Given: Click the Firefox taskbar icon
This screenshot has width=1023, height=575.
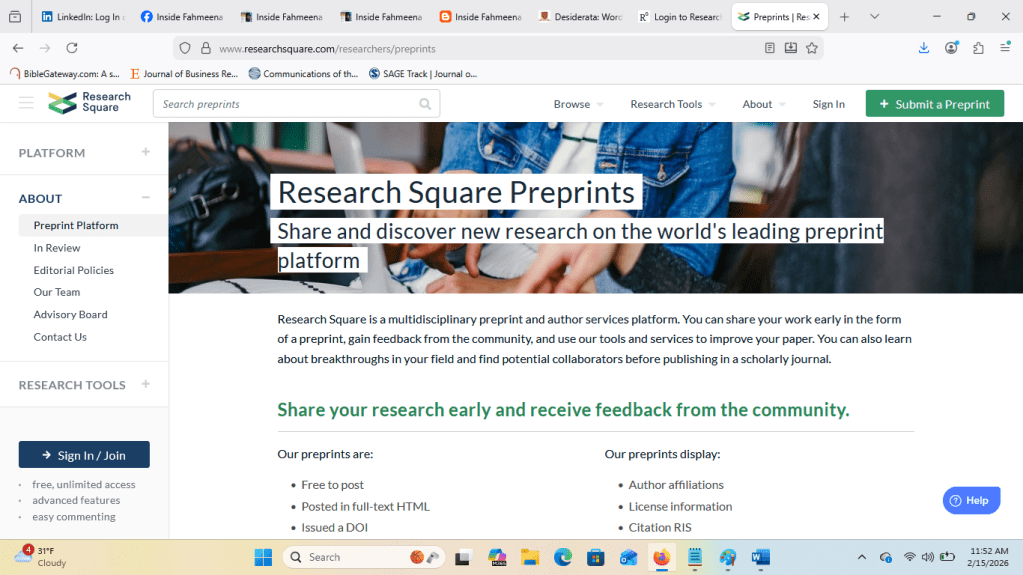Looking at the screenshot, I should (662, 557).
